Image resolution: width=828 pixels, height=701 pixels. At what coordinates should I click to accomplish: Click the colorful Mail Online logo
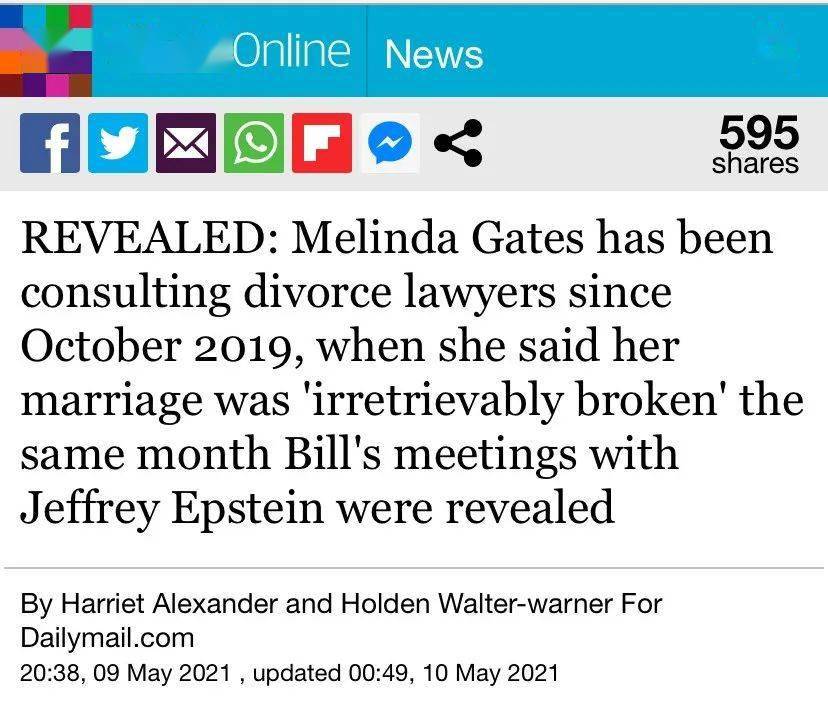pos(46,50)
